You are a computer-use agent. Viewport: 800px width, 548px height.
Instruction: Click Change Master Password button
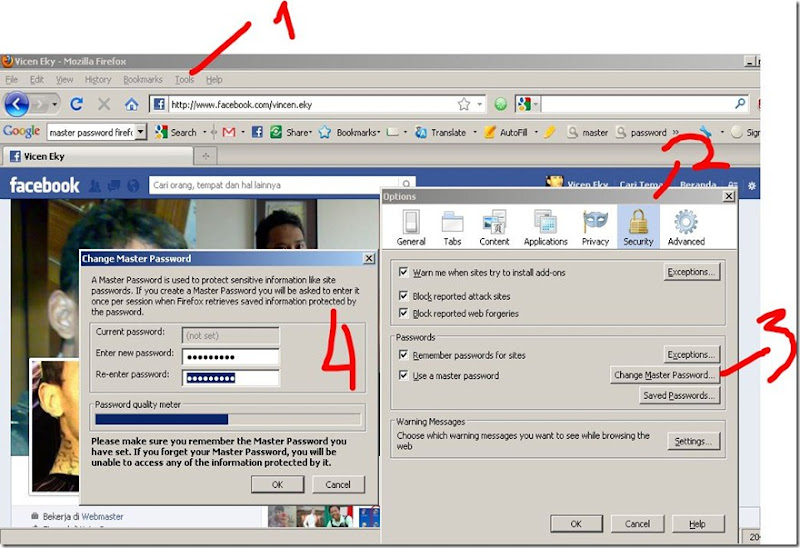[664, 375]
